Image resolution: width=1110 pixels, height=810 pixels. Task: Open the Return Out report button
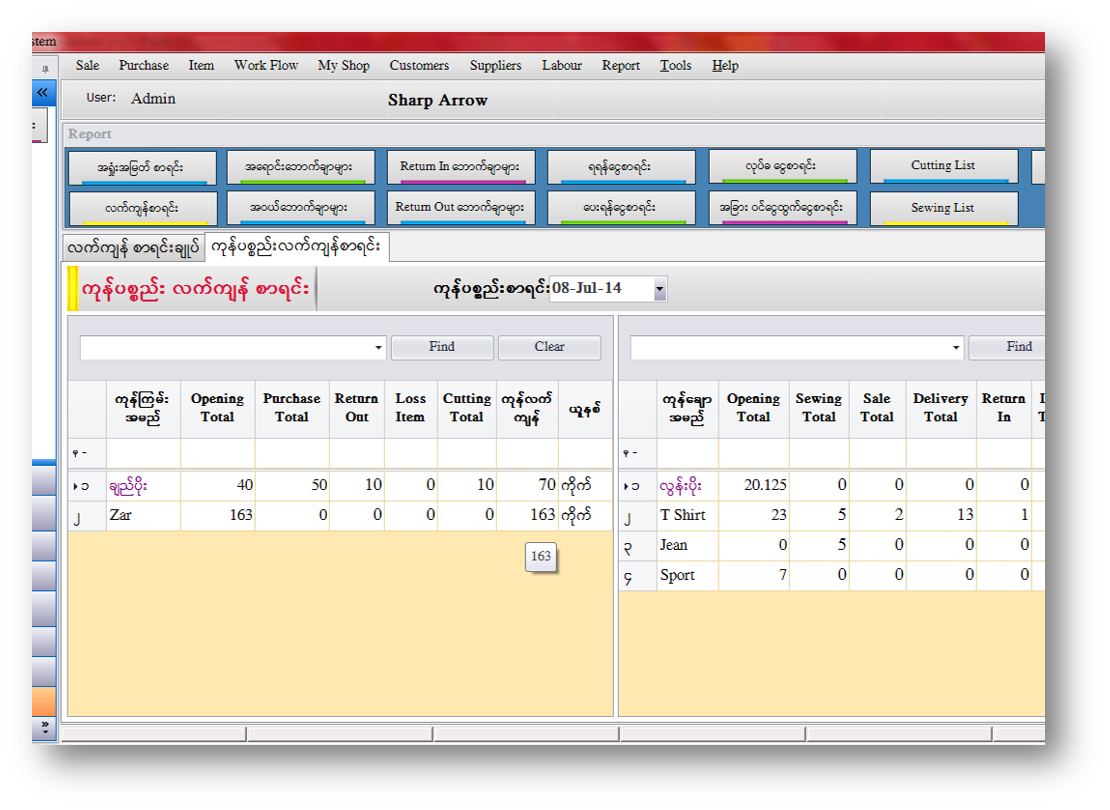460,208
